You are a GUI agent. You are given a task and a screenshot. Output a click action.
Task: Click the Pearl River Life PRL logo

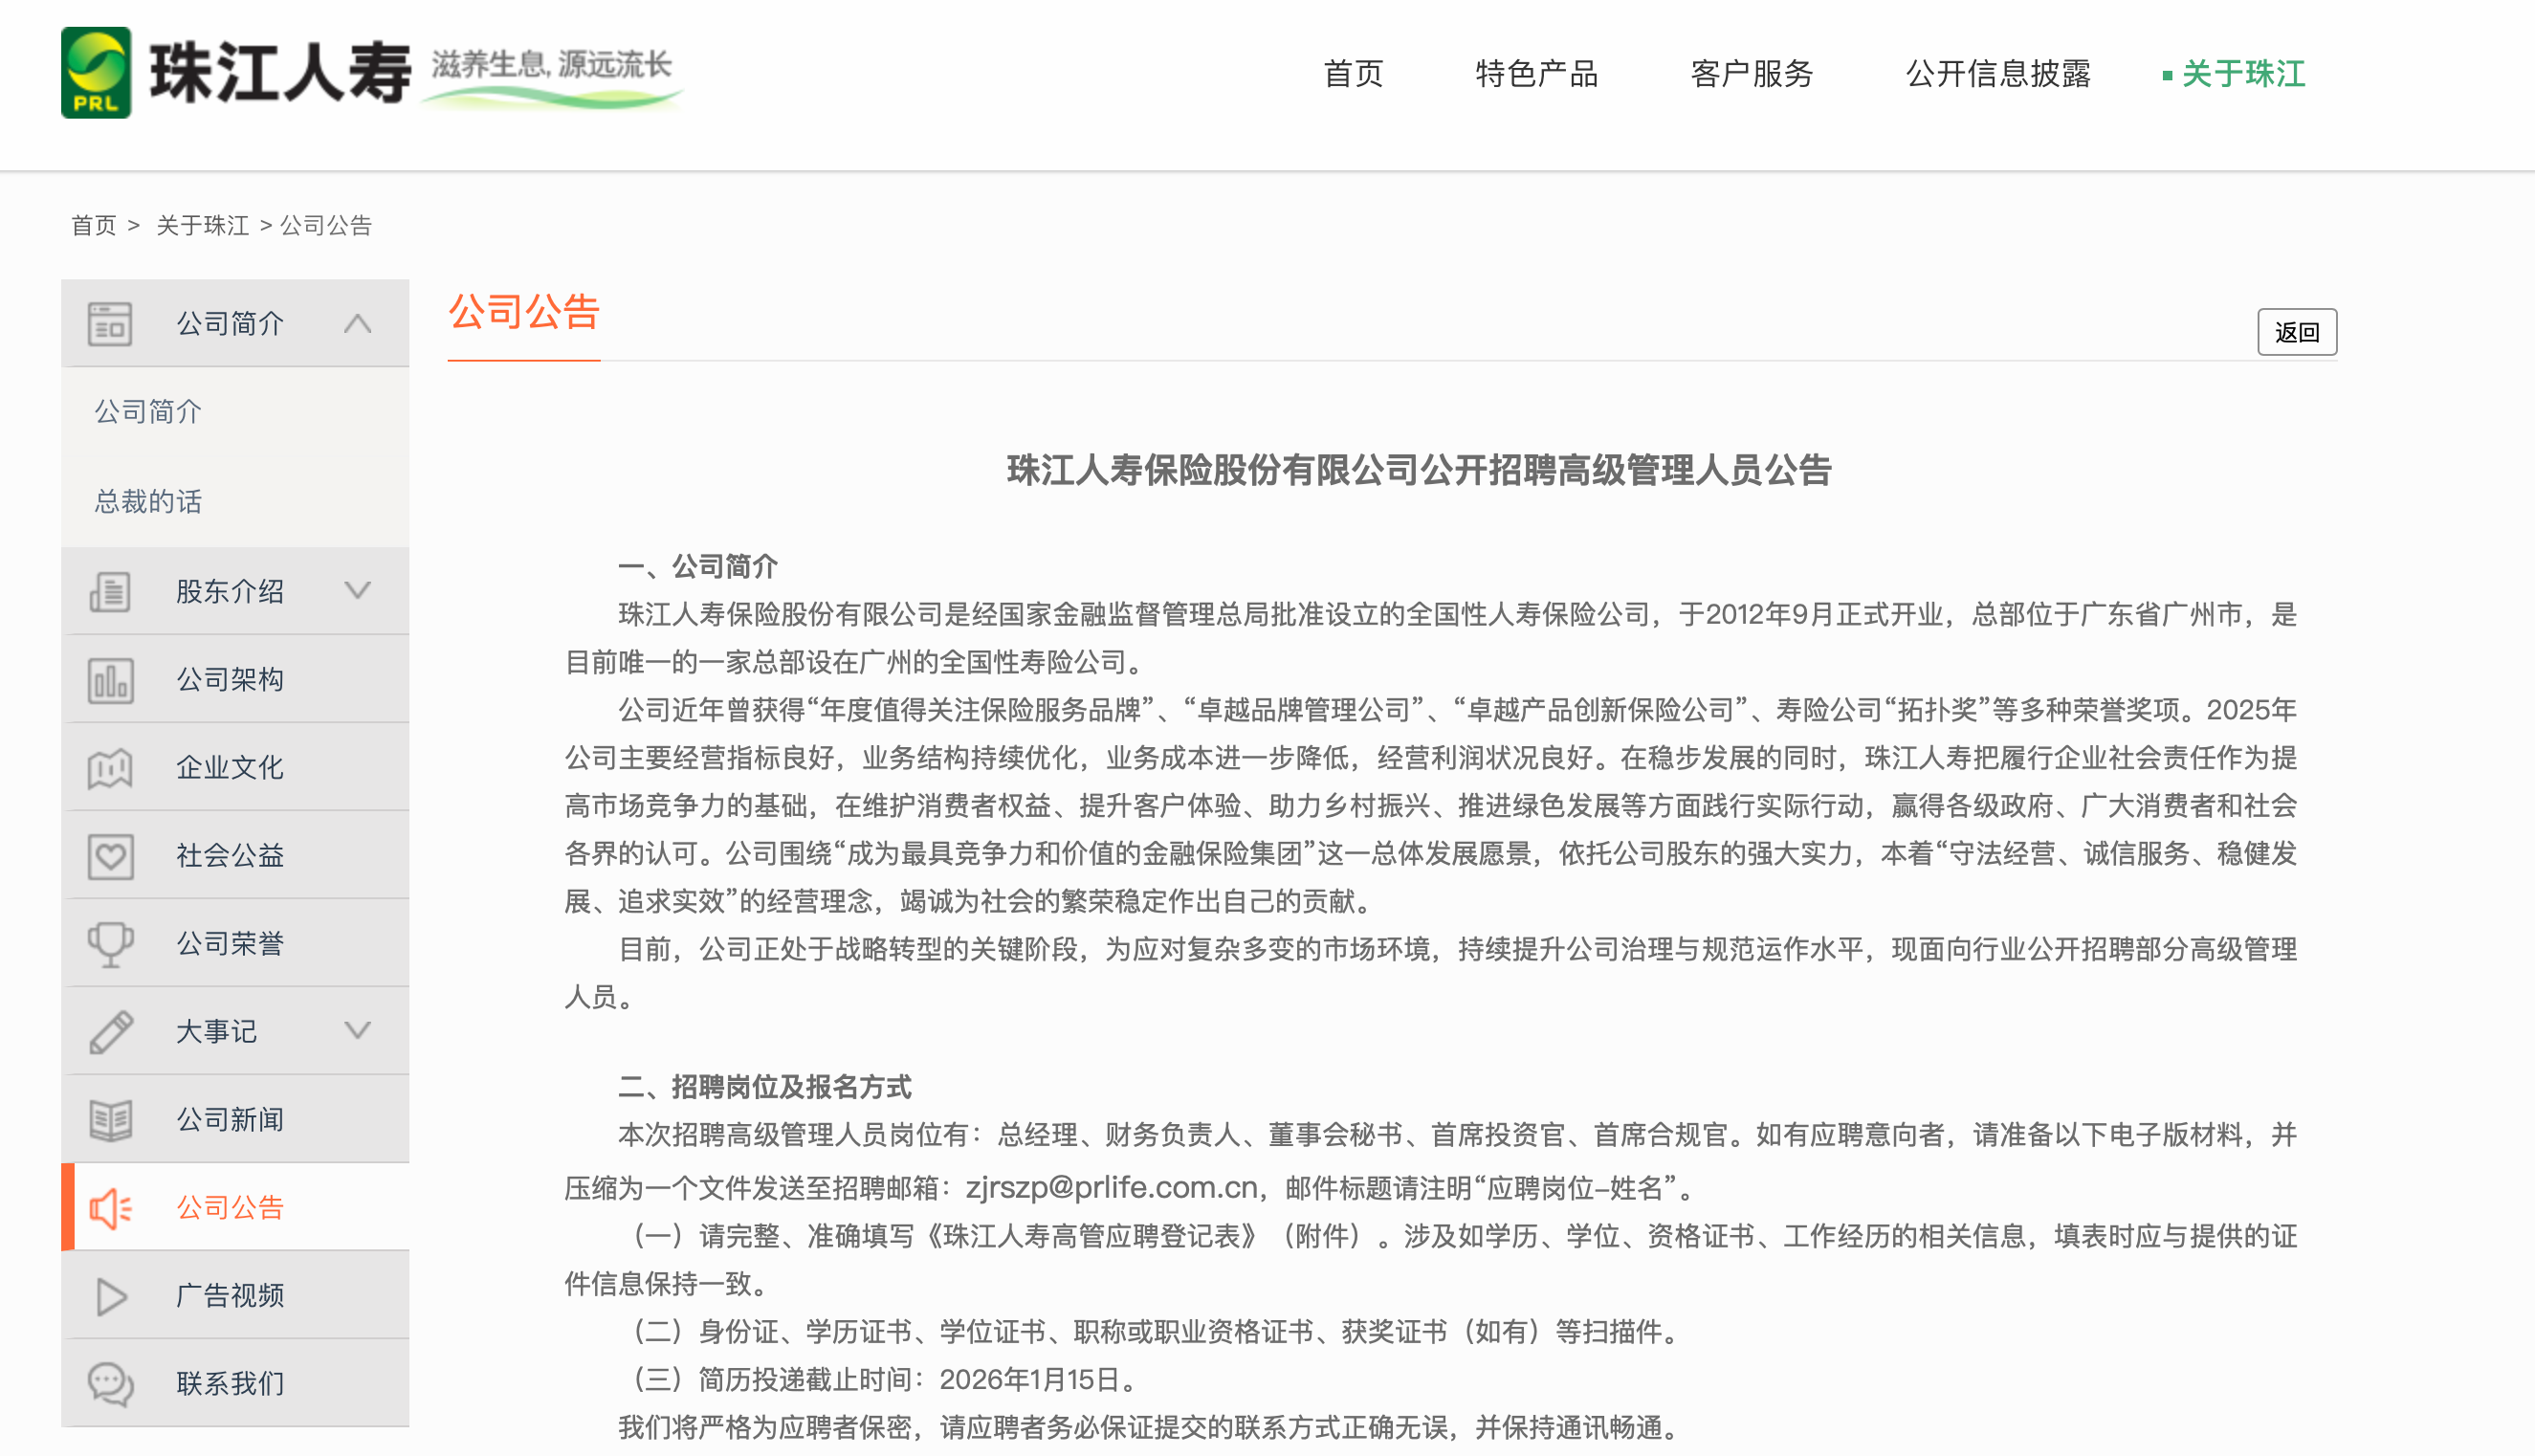[x=96, y=73]
